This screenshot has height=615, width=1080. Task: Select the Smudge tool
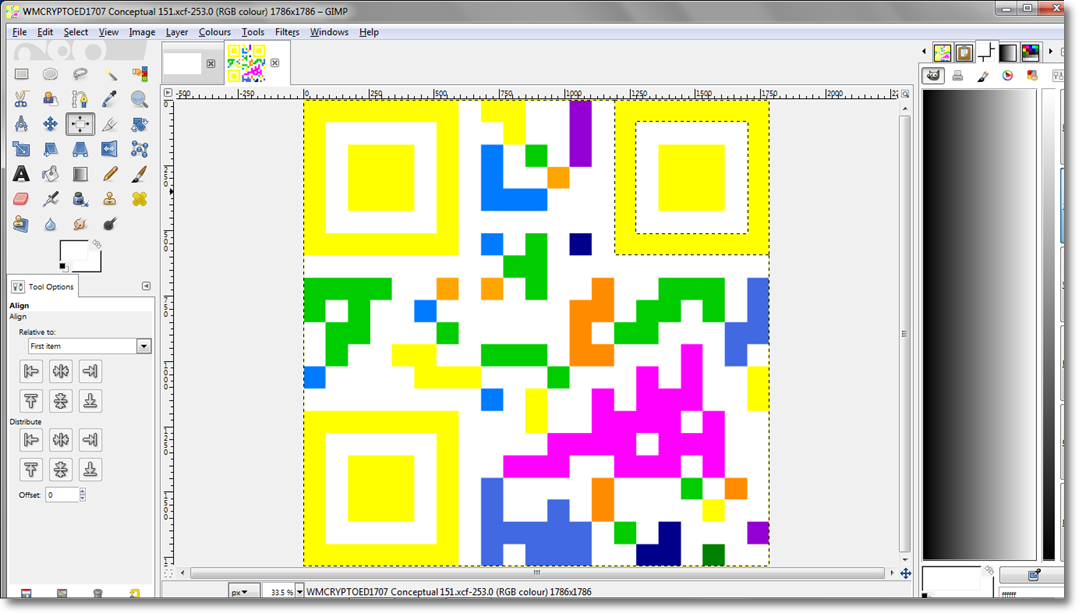pos(80,224)
